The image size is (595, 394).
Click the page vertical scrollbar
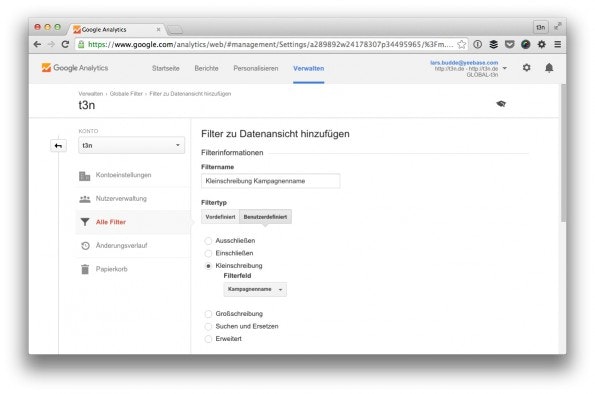[x=563, y=153]
